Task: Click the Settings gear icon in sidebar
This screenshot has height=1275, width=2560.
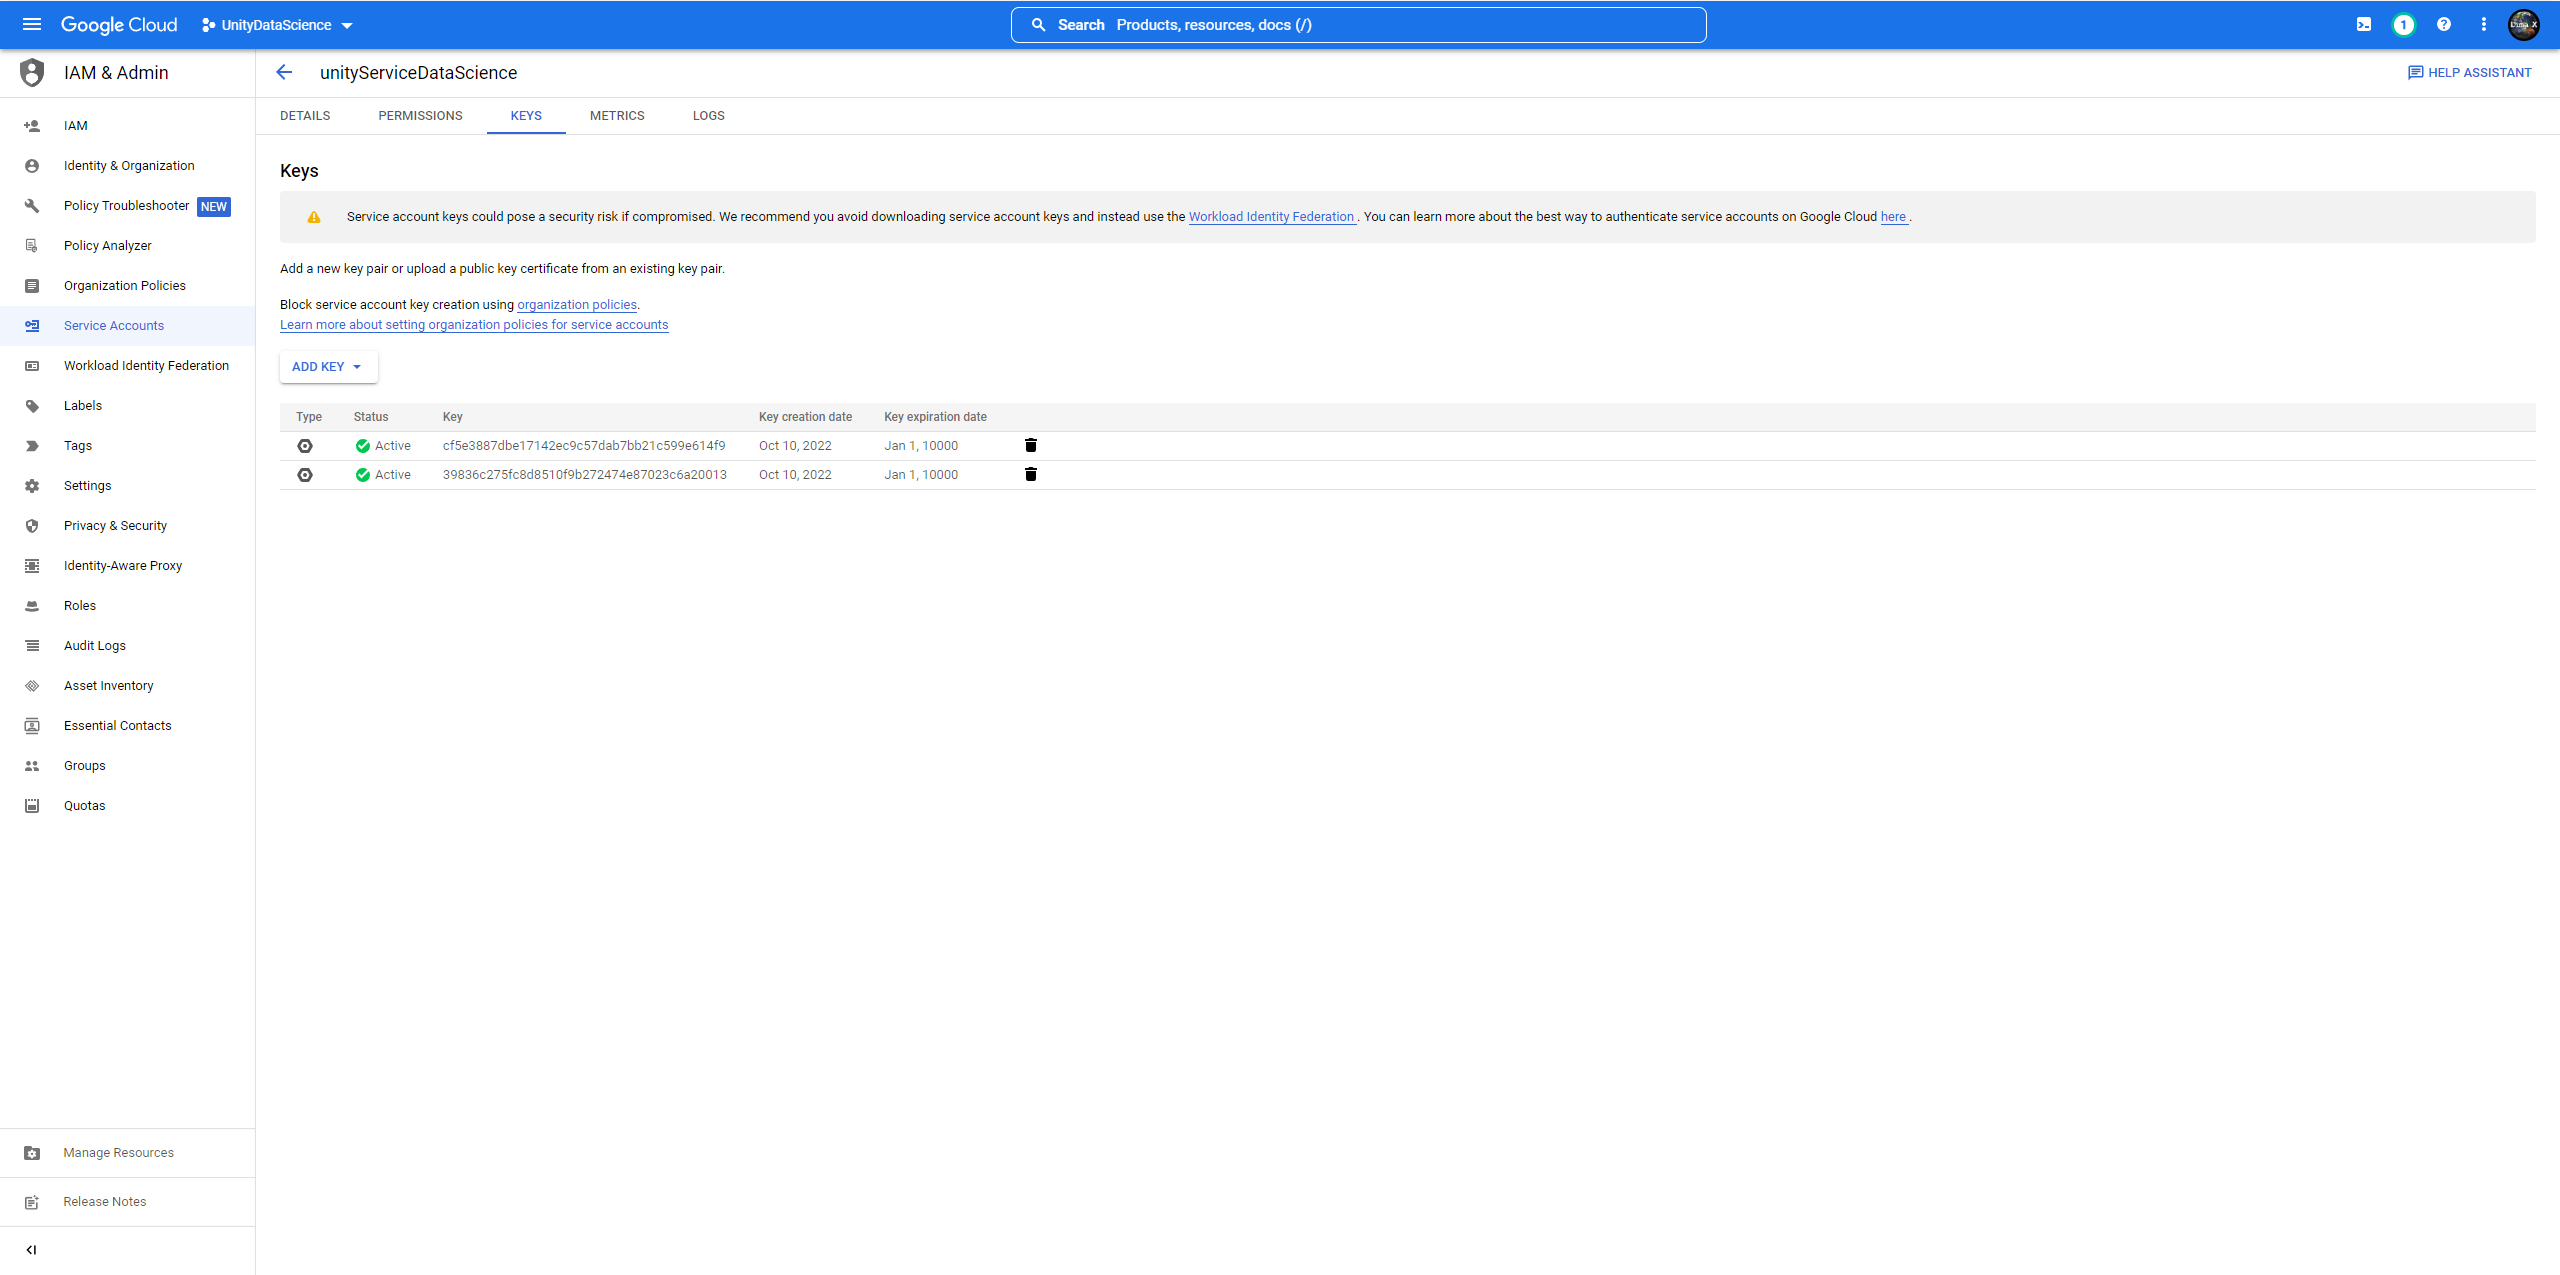Action: point(32,486)
